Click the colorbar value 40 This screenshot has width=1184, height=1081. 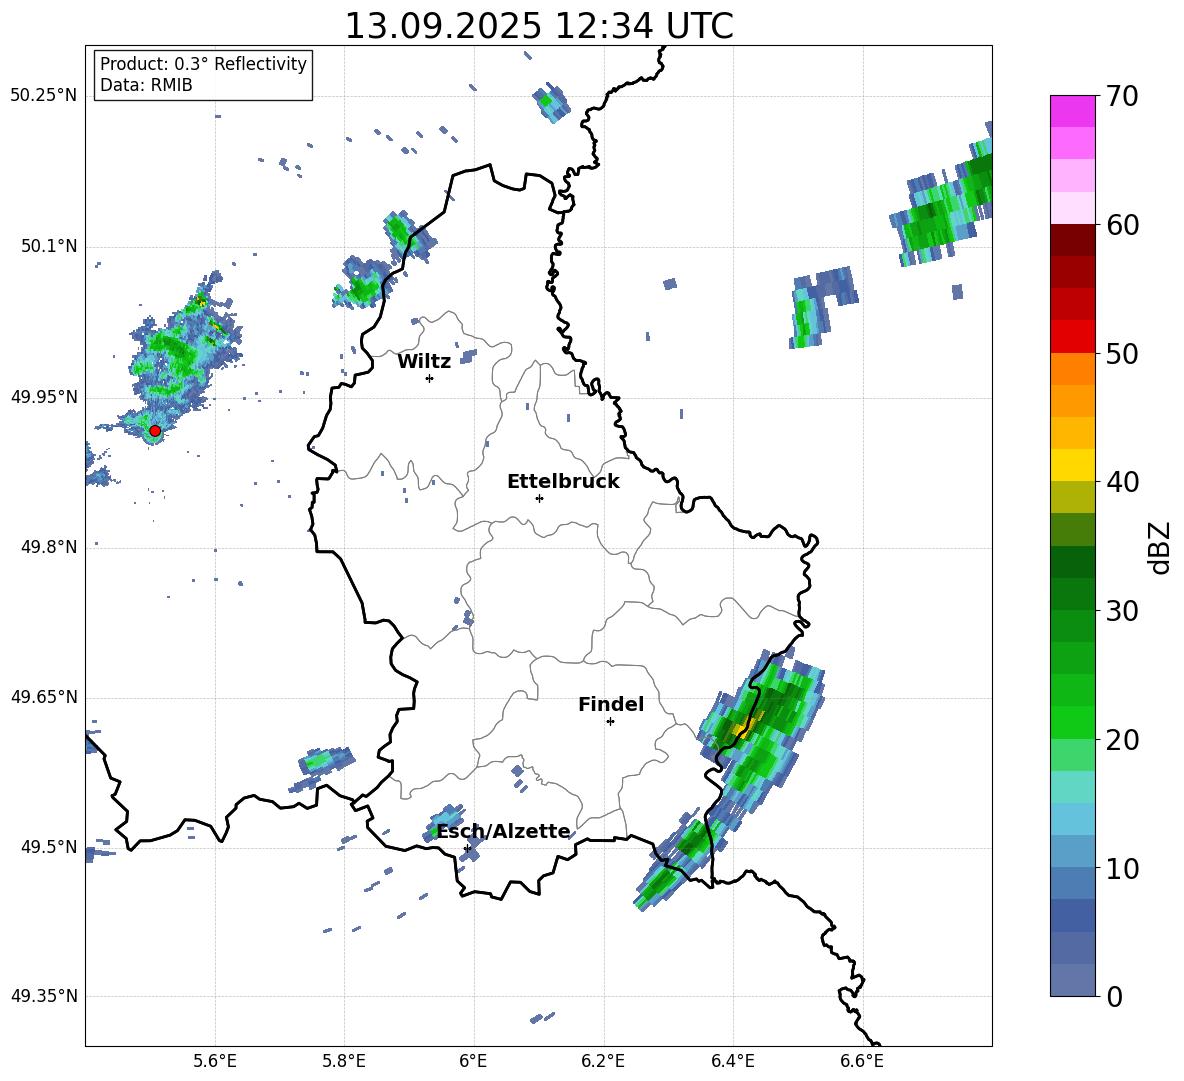click(x=1121, y=482)
